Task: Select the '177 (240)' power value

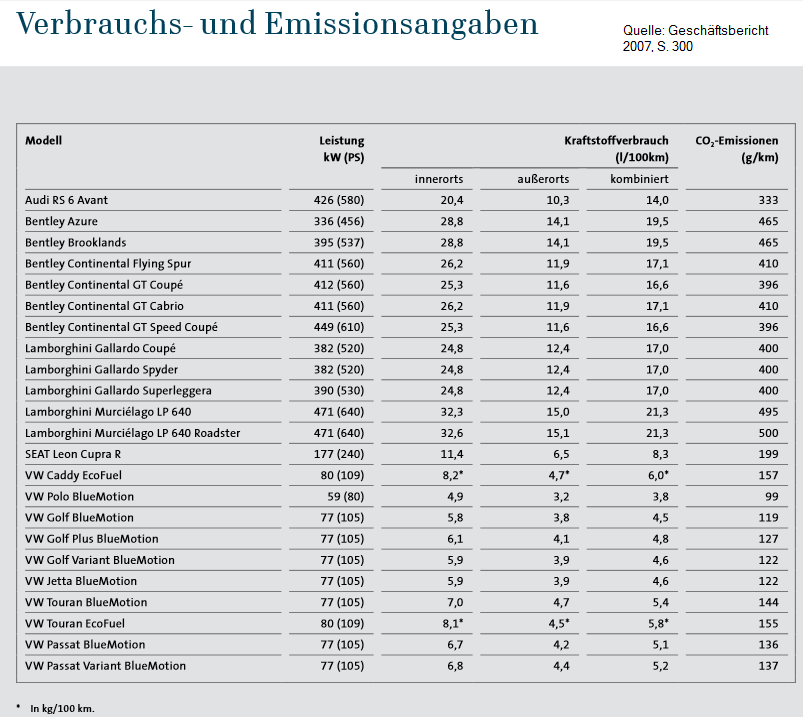Action: (x=339, y=454)
